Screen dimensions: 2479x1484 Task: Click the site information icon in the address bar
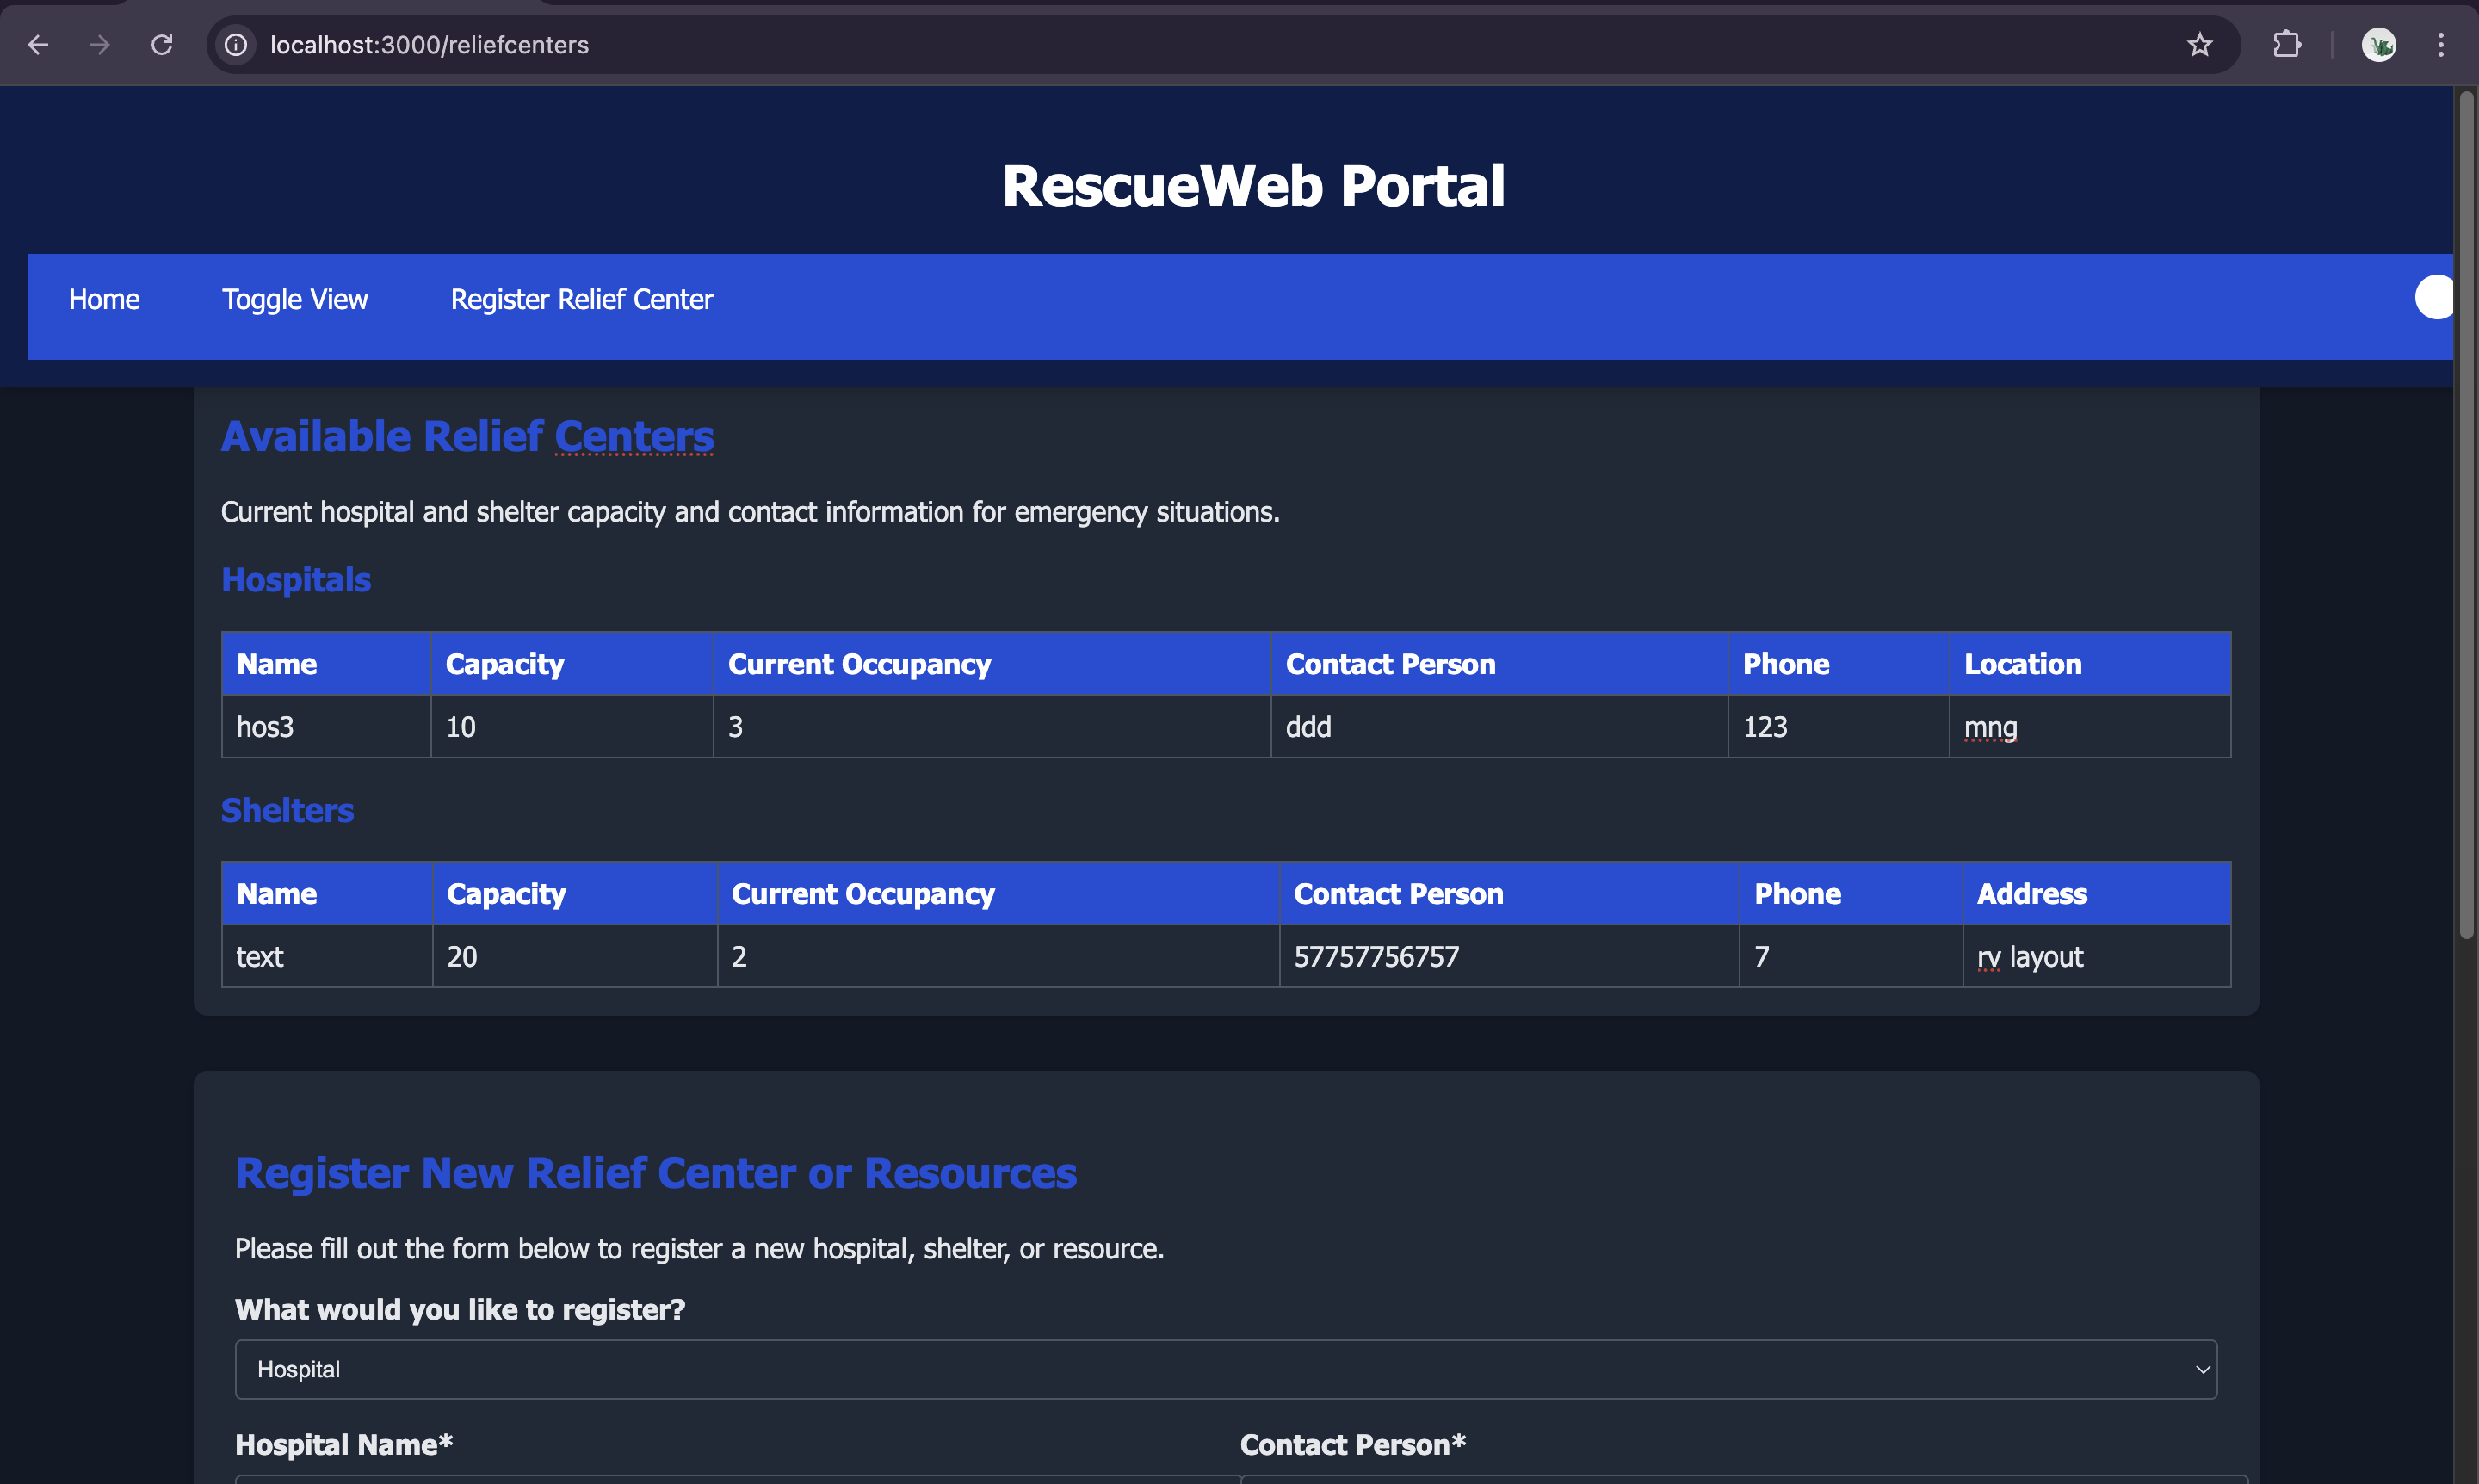pos(236,45)
